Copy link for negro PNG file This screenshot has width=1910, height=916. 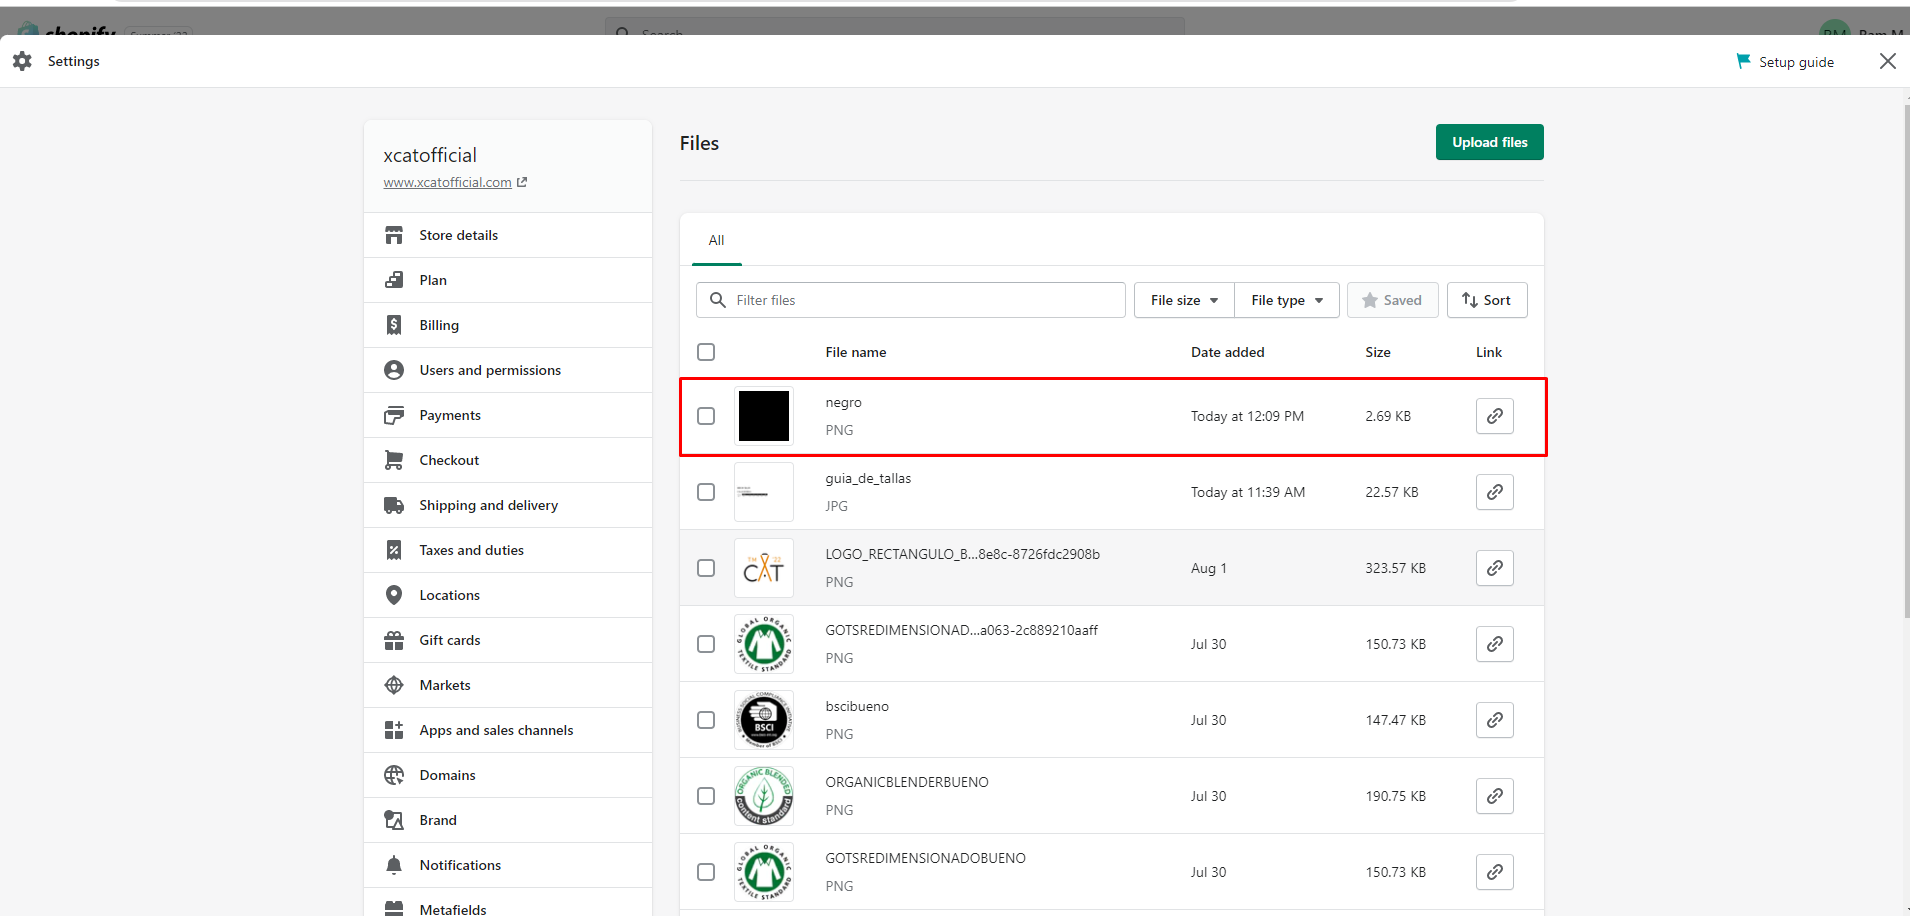[1494, 416]
